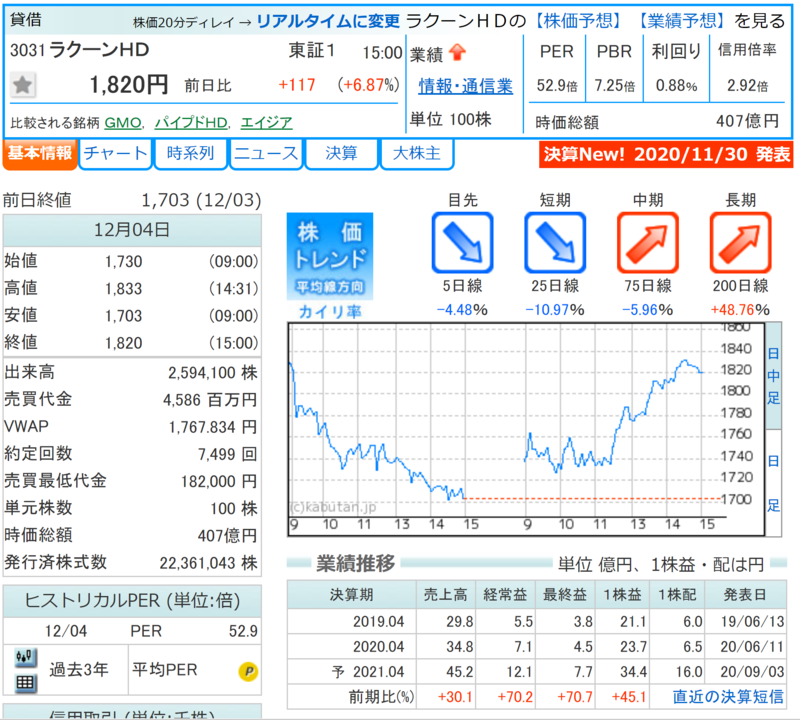Click the PBR value 7.25倍
The image size is (800, 720).
tap(614, 86)
